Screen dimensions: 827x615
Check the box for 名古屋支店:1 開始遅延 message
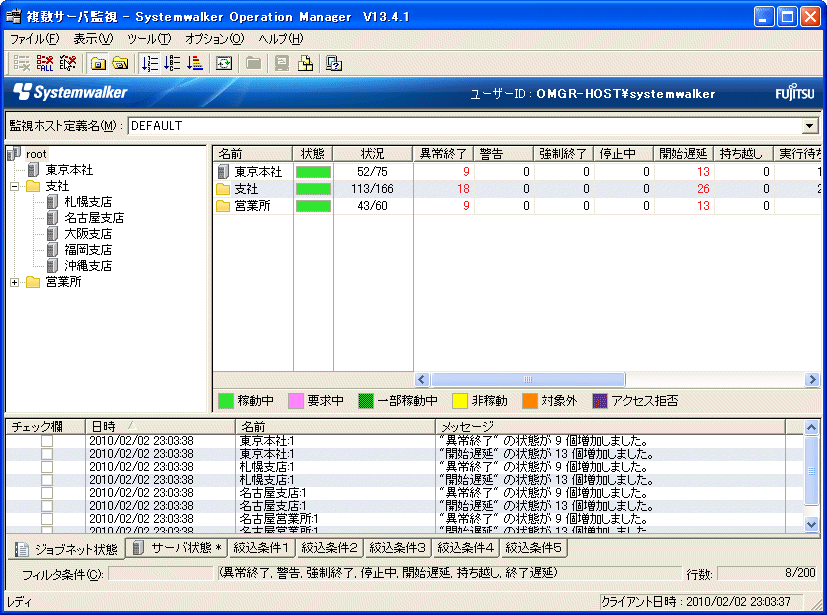coord(47,506)
